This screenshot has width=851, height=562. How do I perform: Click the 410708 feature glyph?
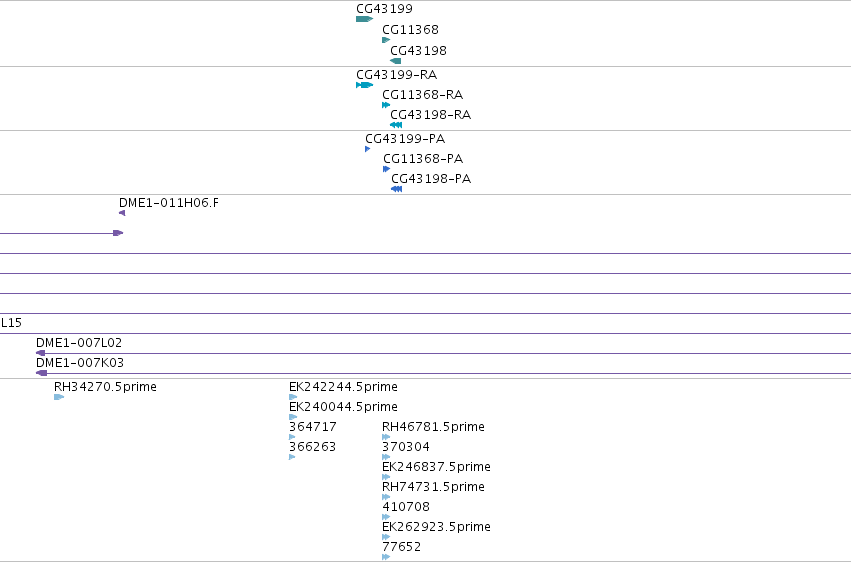[386, 518]
